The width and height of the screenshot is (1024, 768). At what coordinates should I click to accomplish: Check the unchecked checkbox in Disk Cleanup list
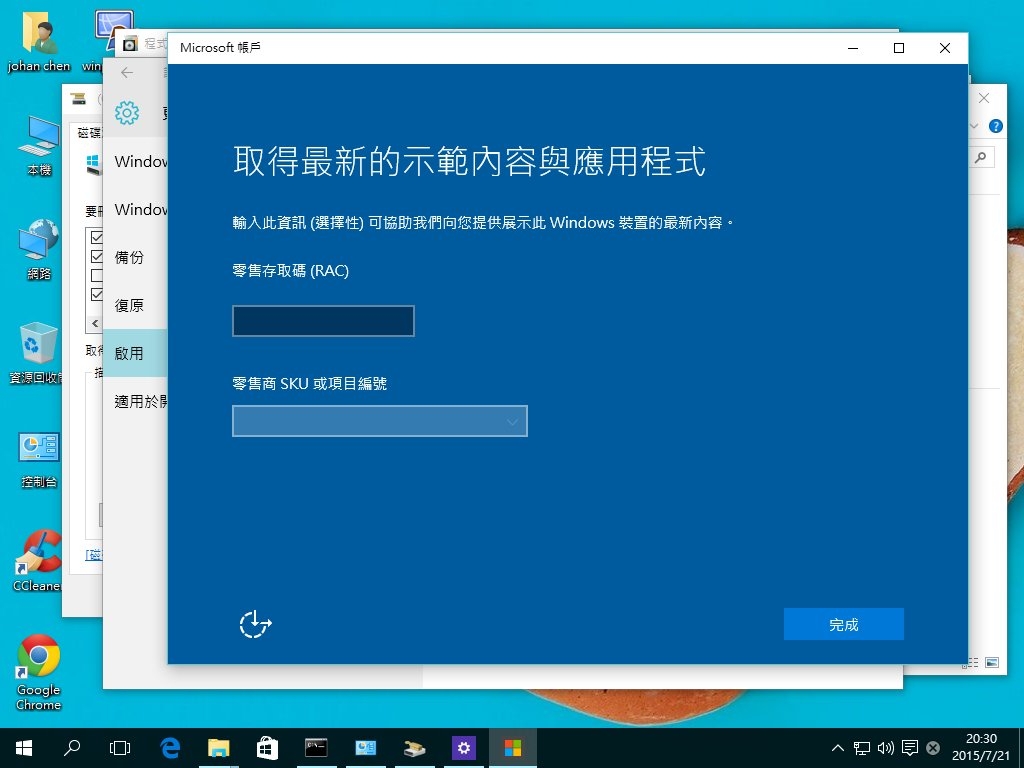click(97, 275)
